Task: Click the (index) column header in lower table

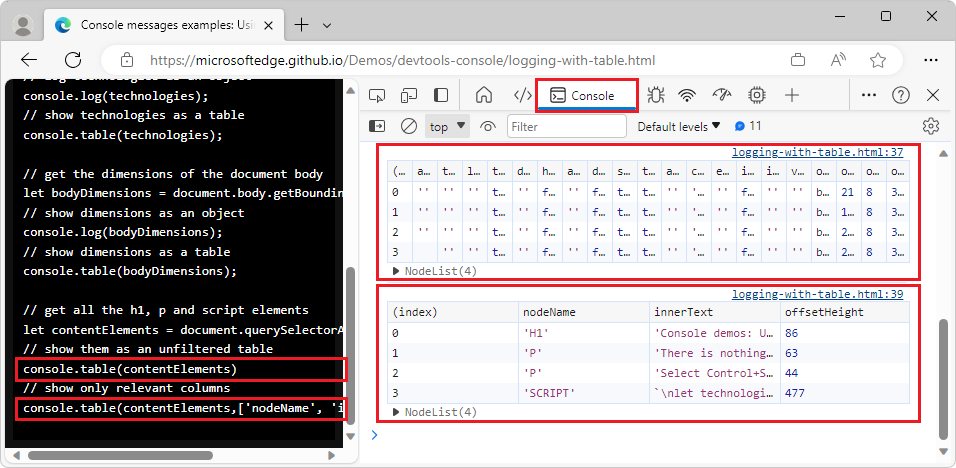Action: [453, 313]
